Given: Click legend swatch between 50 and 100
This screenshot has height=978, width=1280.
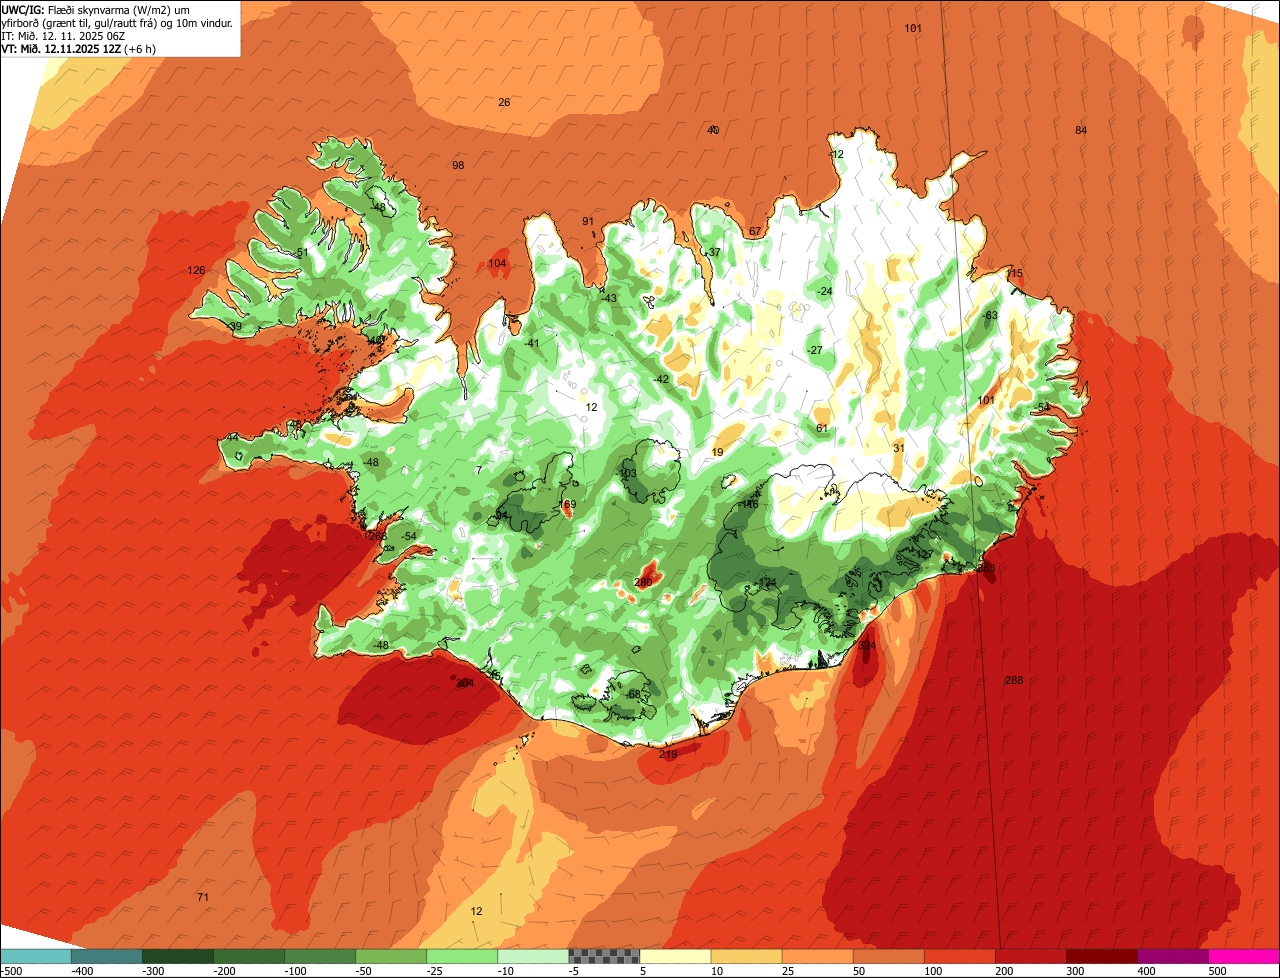Looking at the screenshot, I should tap(889, 956).
